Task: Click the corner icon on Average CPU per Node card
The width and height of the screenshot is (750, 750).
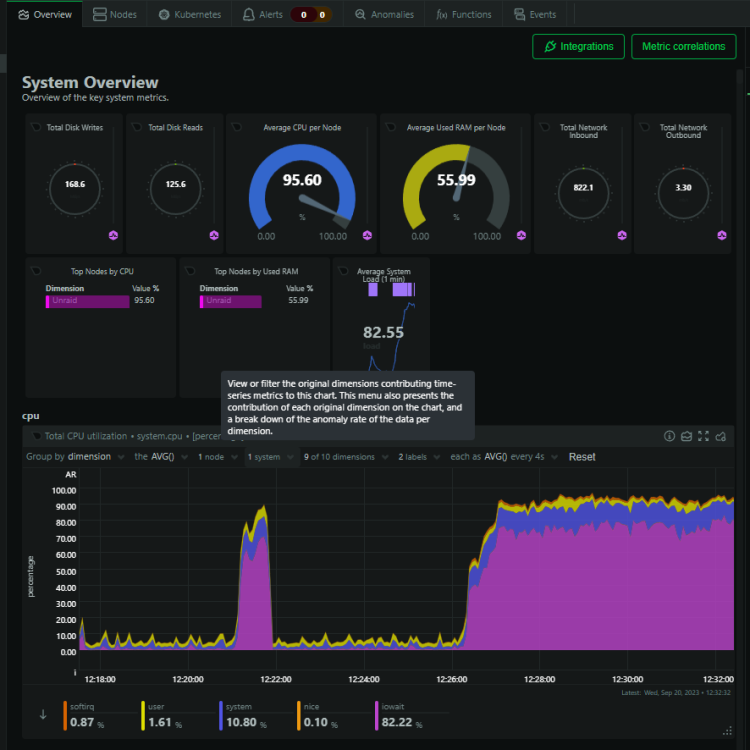Action: [236, 127]
